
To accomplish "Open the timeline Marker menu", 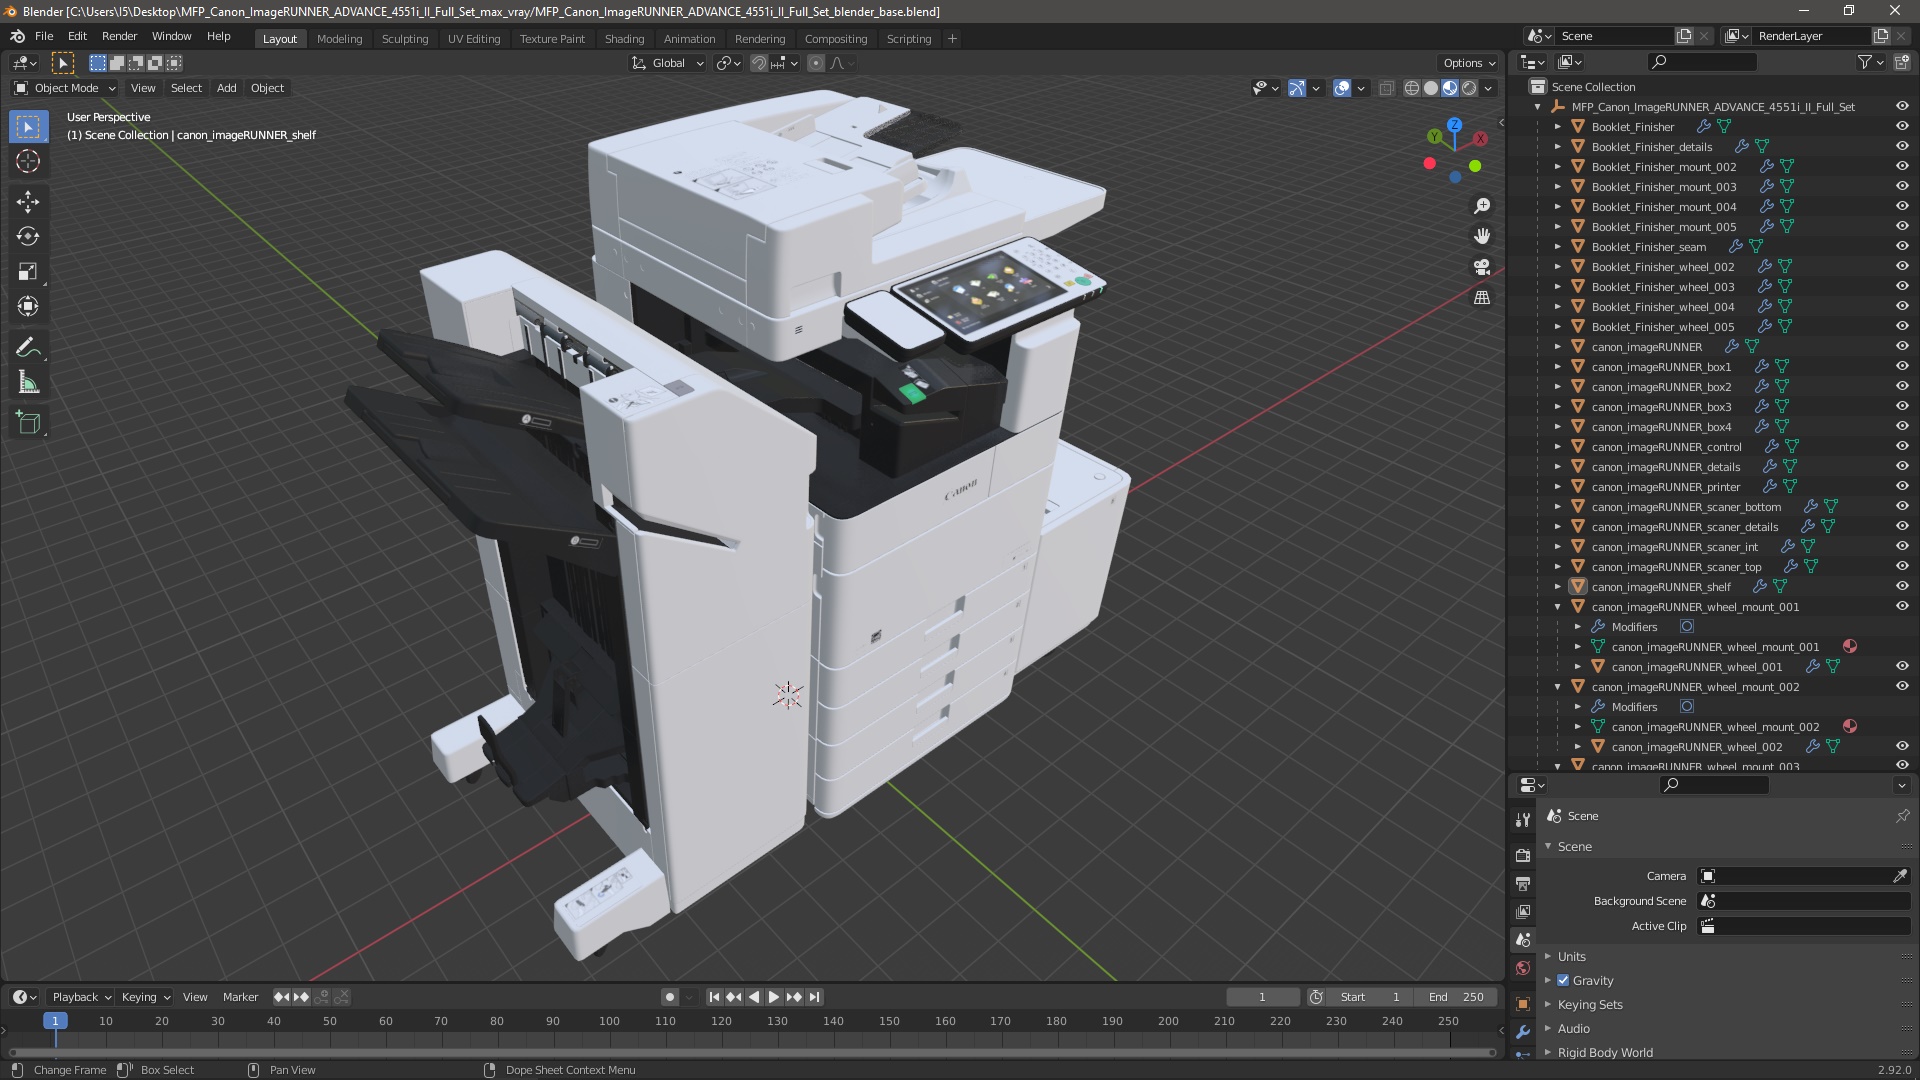I will (240, 997).
